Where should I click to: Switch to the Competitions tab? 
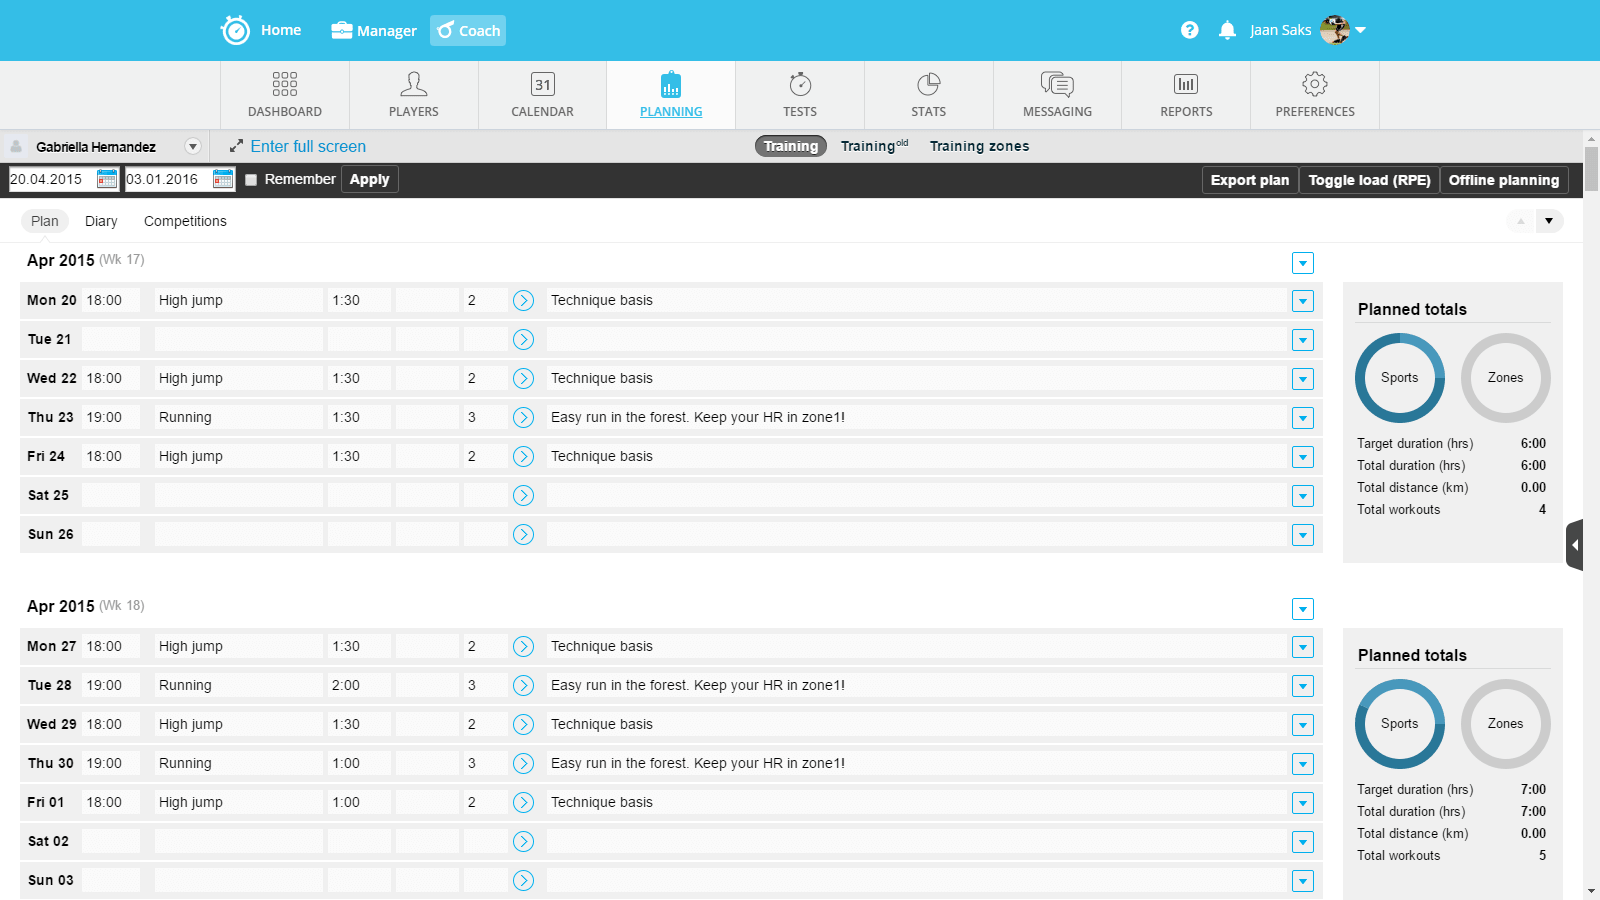[185, 221]
